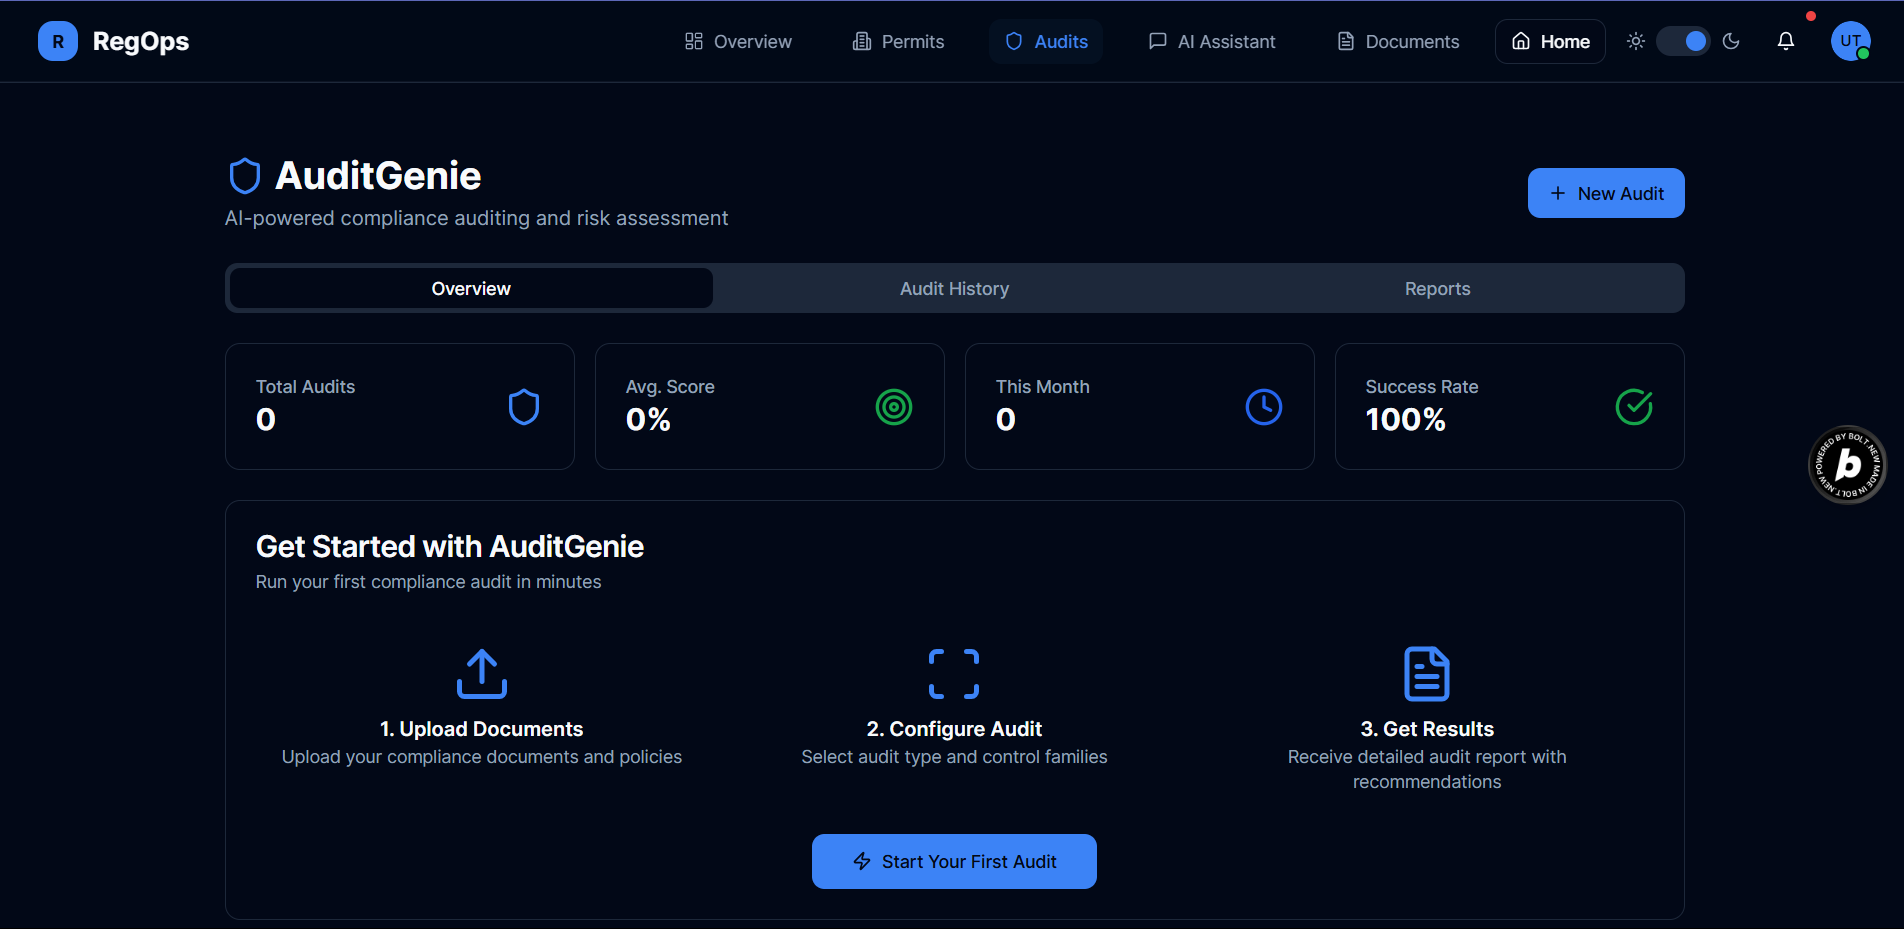Viewport: 1904px width, 929px height.
Task: Click the moon icon for dark mode
Action: click(1732, 41)
